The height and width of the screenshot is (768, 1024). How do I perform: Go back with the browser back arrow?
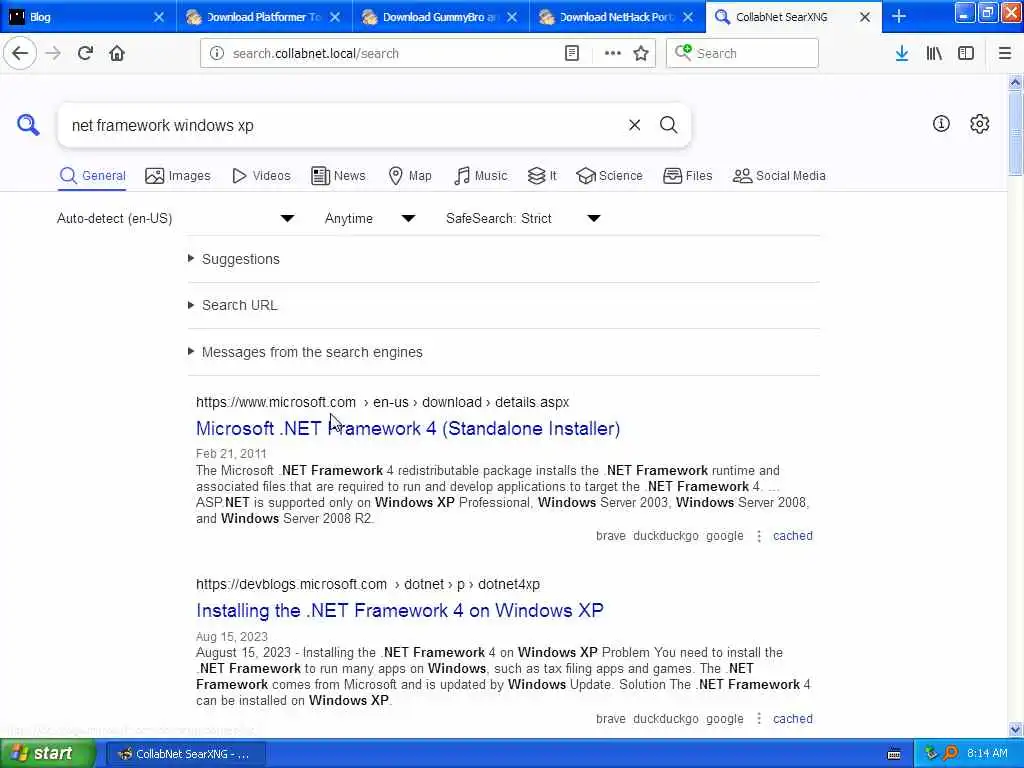[x=20, y=53]
